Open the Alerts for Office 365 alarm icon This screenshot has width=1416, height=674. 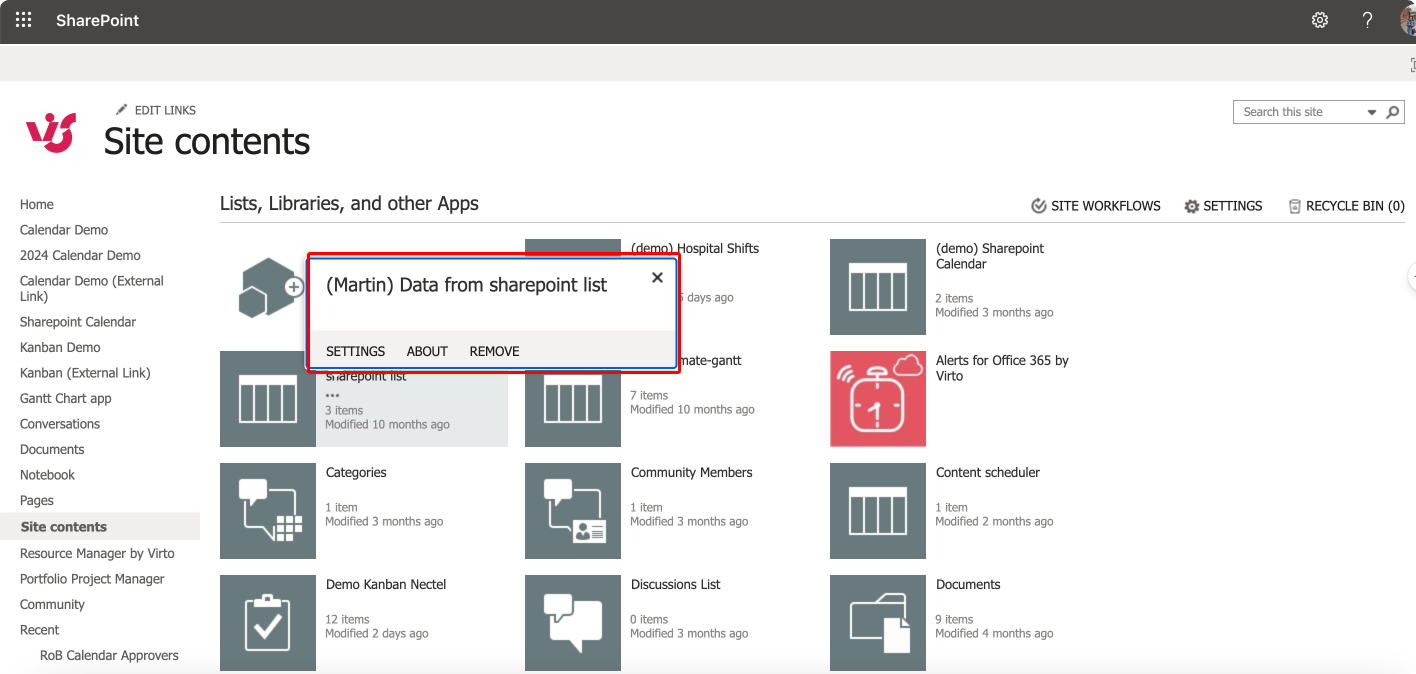tap(878, 398)
